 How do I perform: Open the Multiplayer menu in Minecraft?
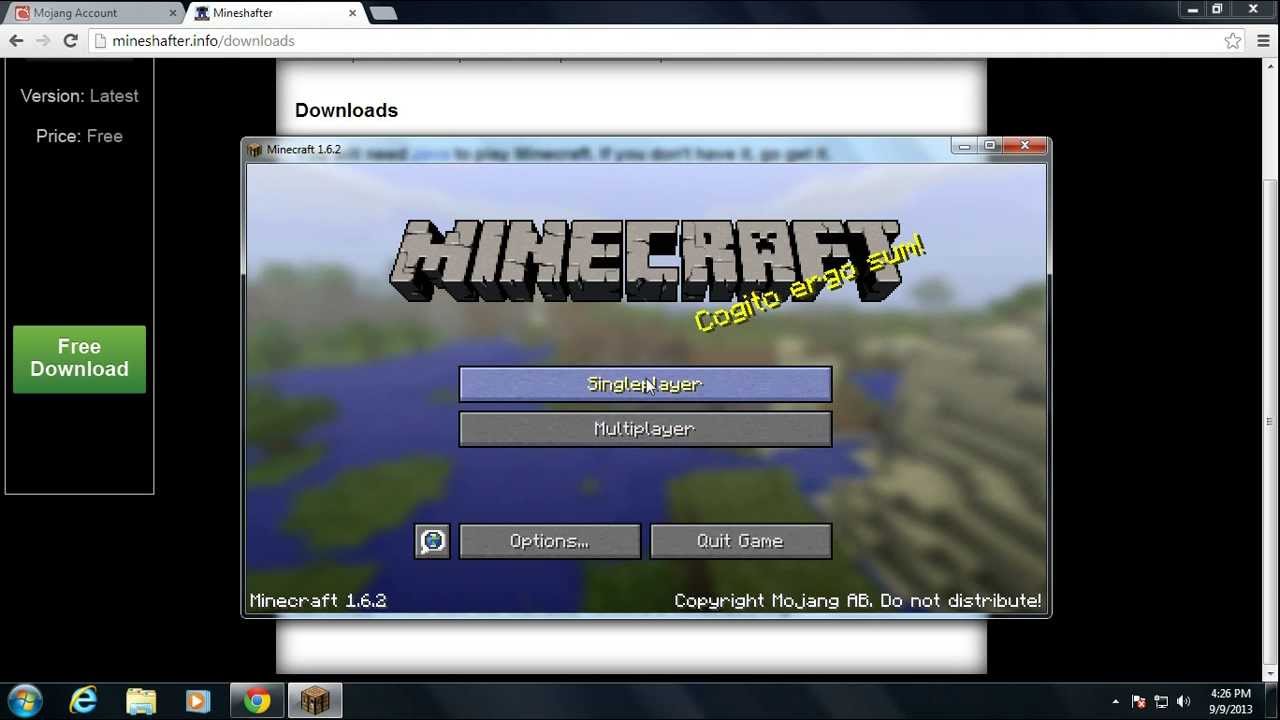click(645, 429)
